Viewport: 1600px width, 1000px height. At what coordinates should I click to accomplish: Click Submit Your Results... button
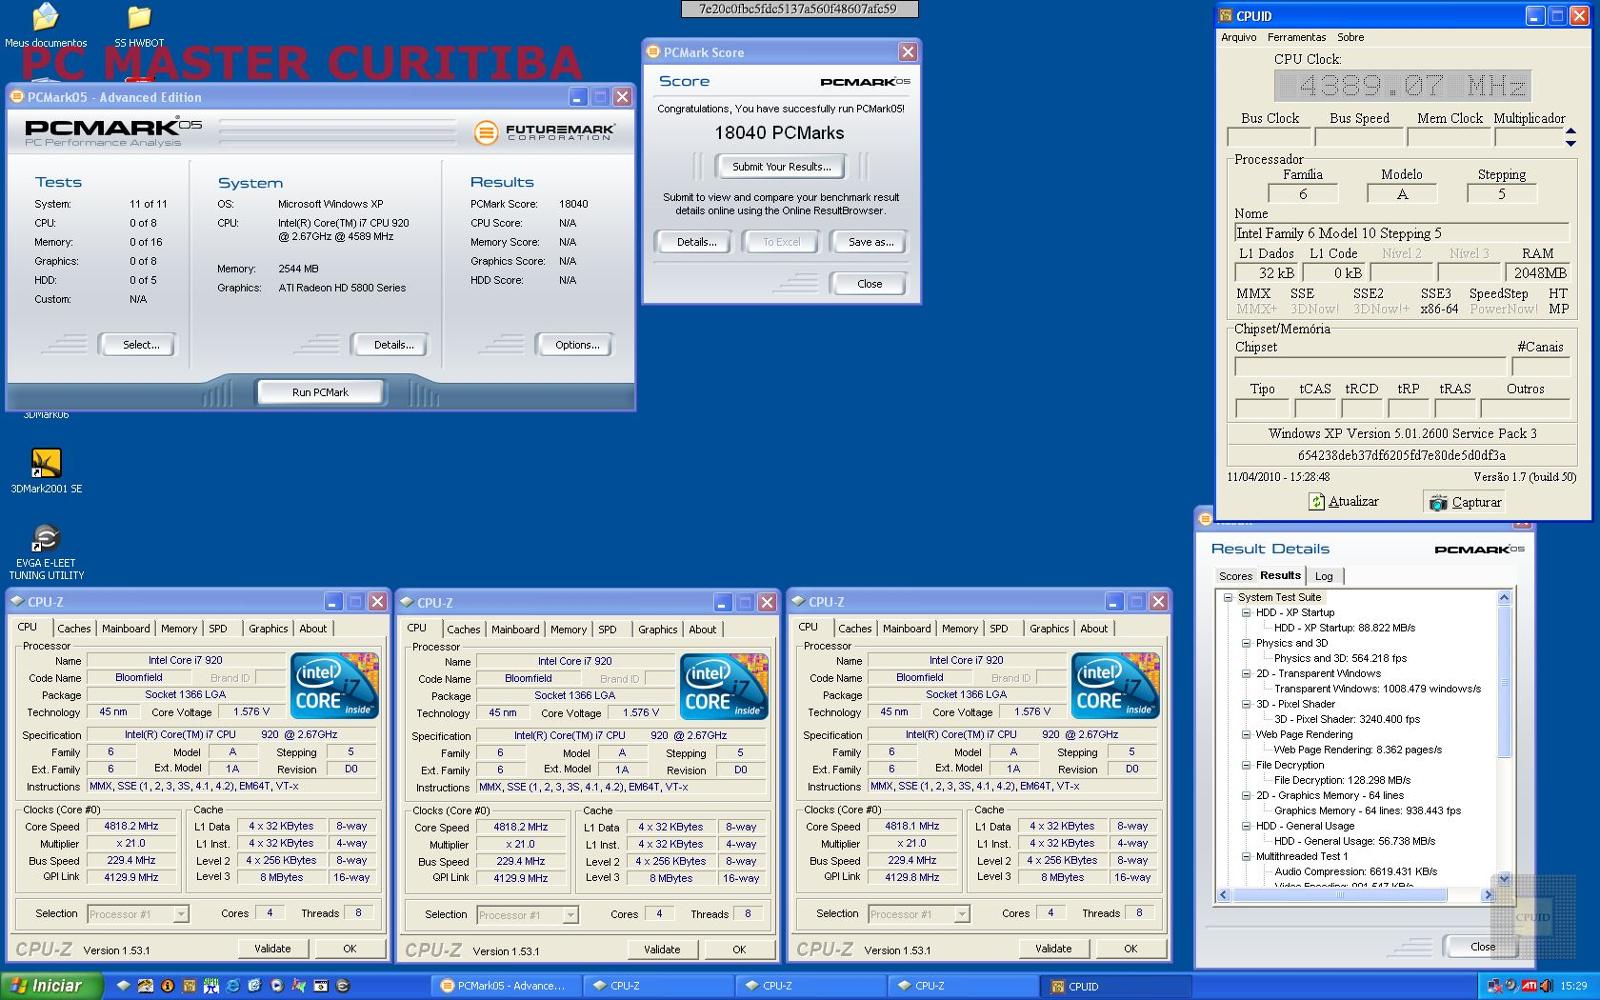tap(781, 167)
